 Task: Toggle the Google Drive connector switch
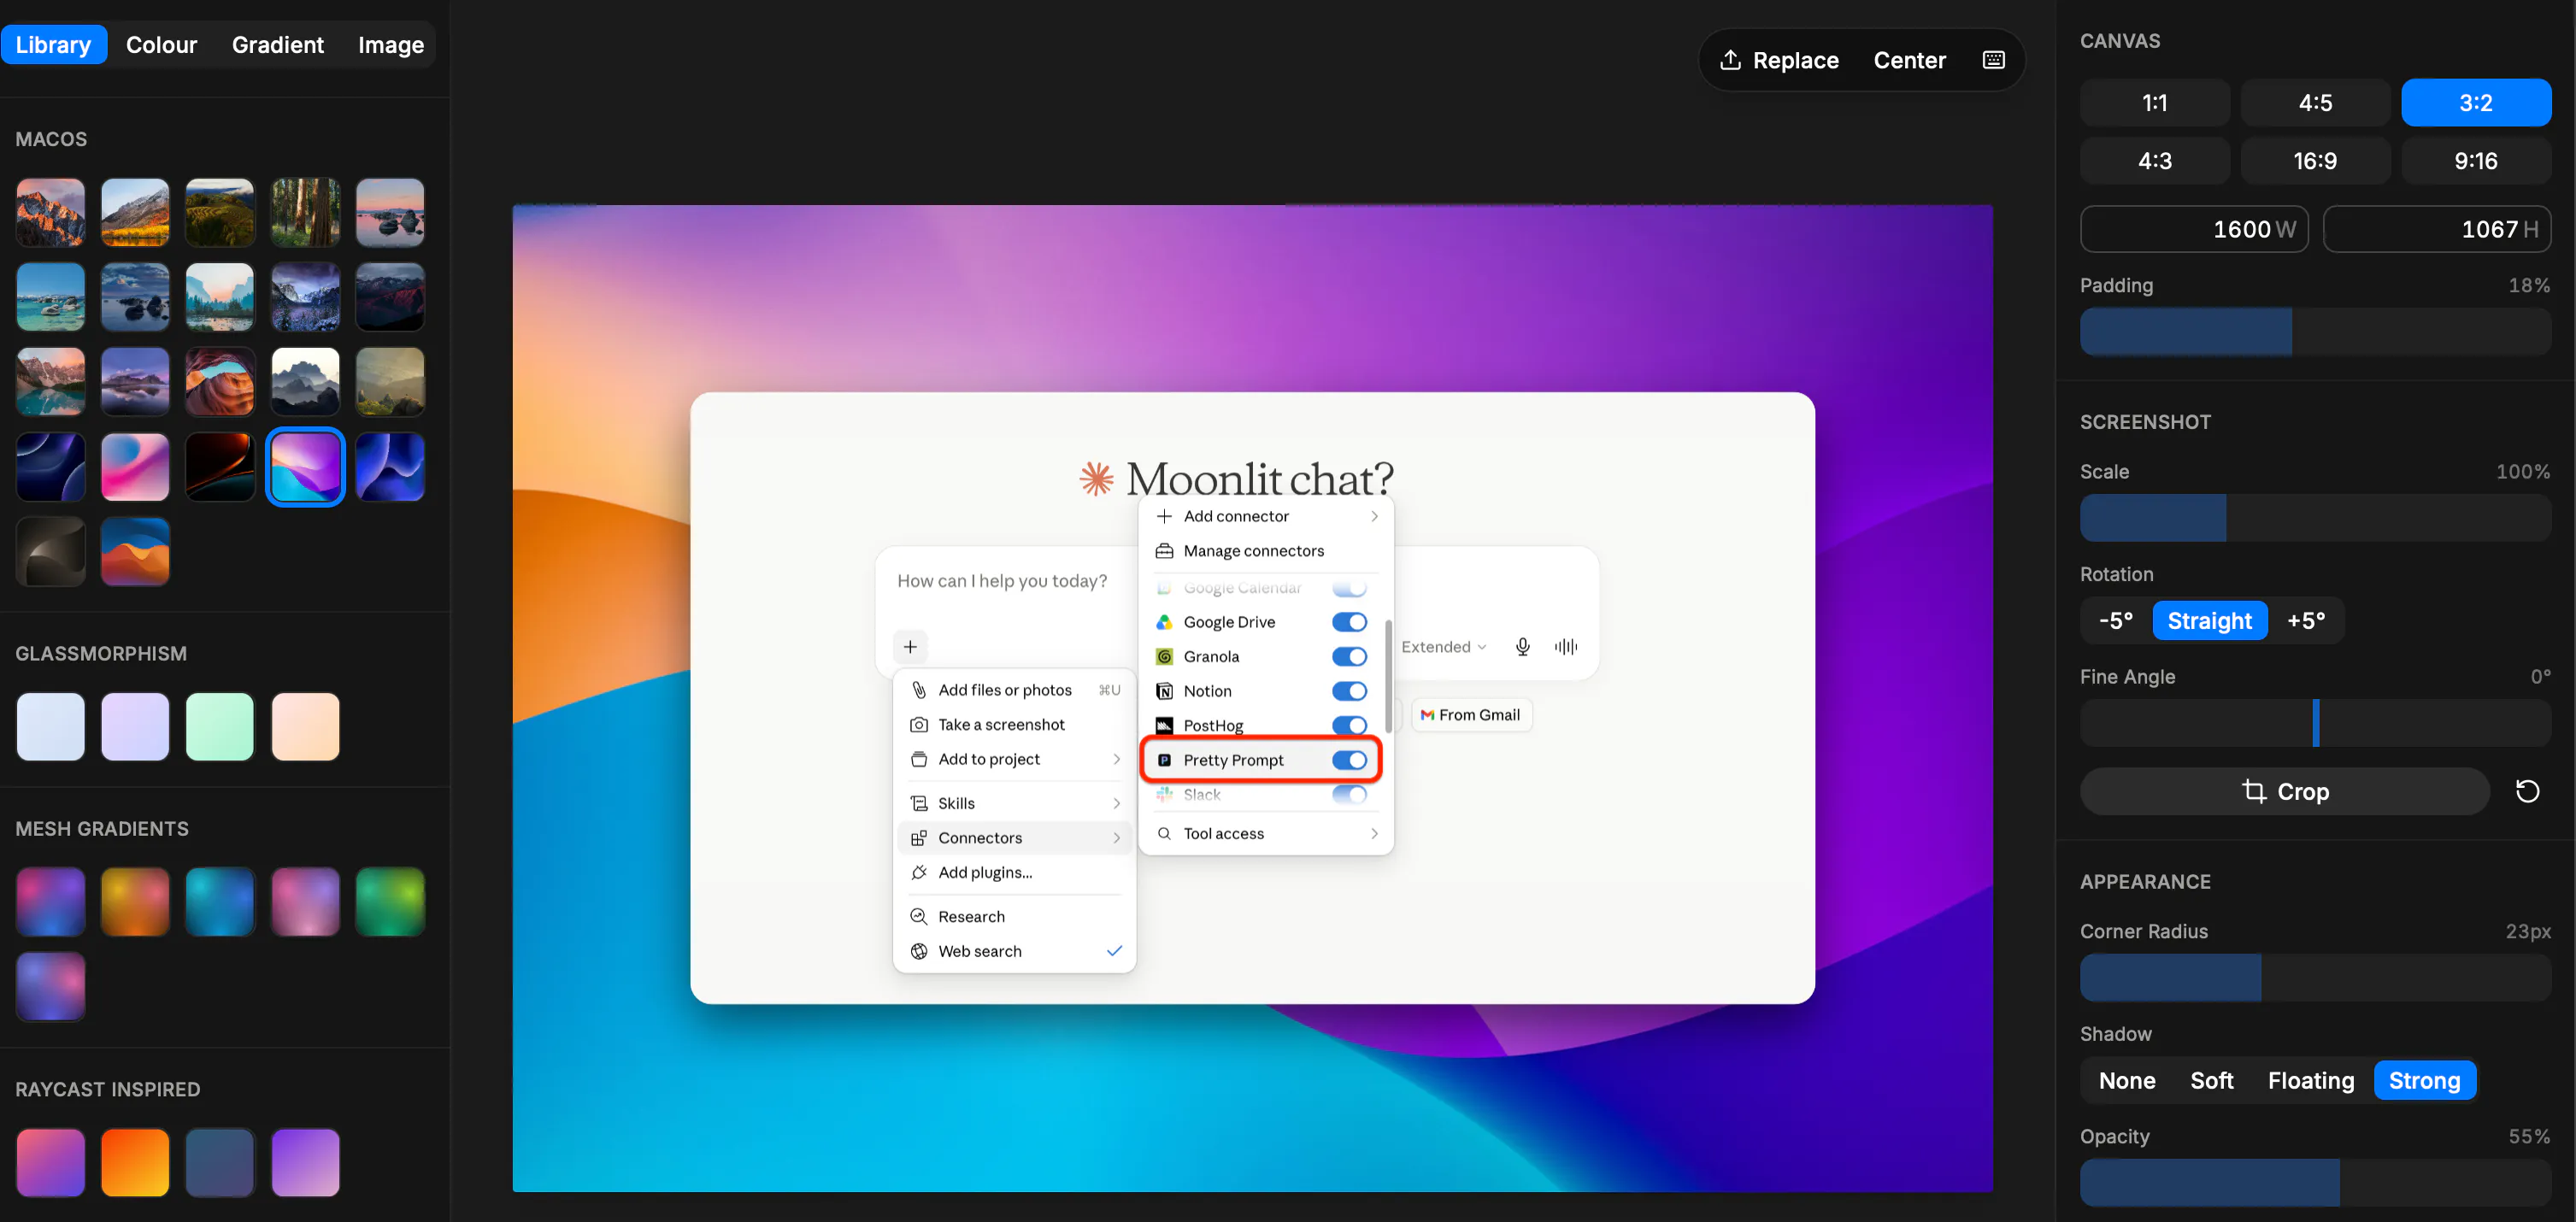click(x=1349, y=622)
